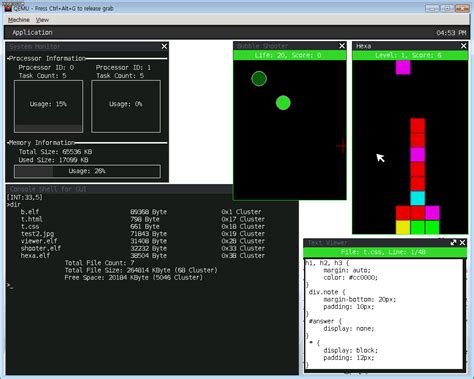
Task: Click Processor 0 usage graph box
Action: (x=49, y=106)
